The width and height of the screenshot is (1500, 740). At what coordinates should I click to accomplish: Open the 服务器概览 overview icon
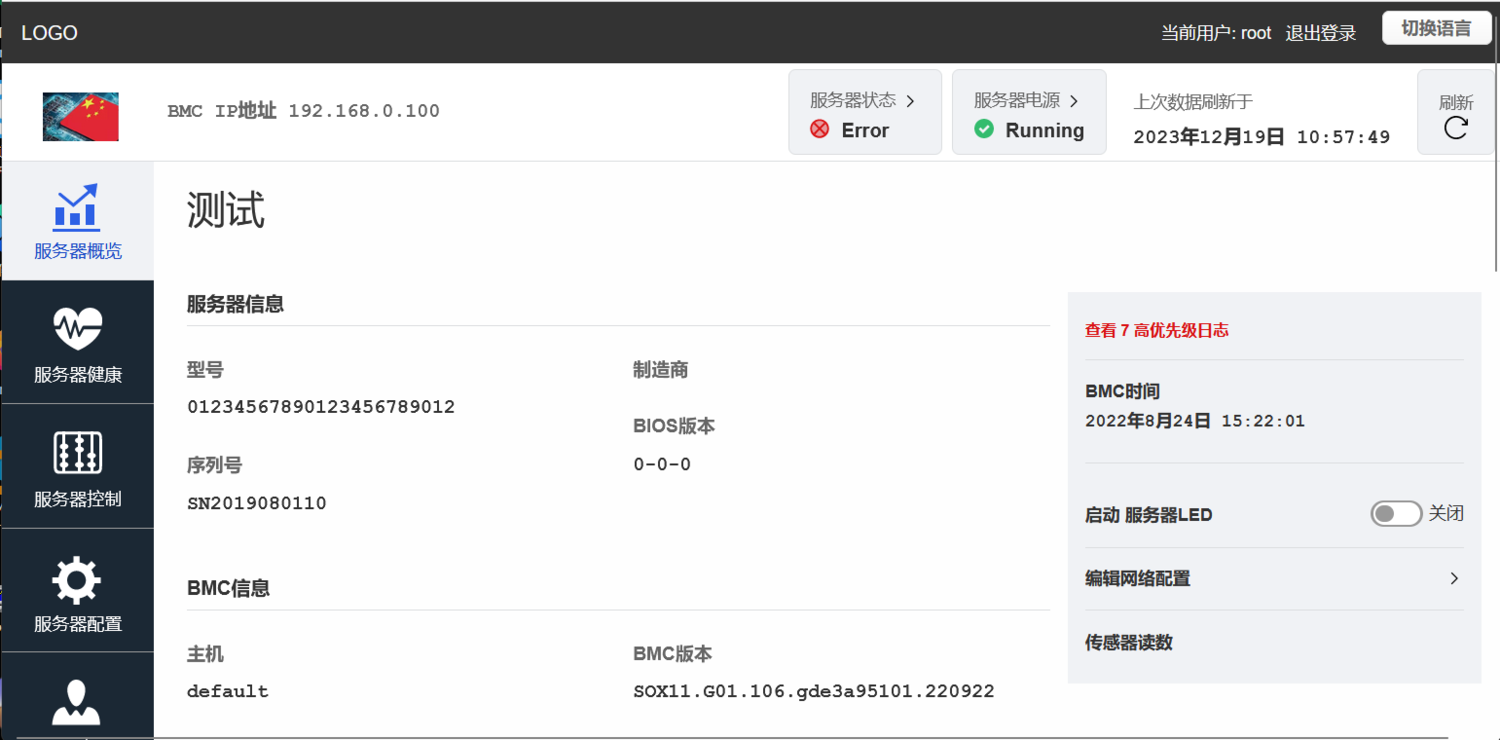[76, 207]
